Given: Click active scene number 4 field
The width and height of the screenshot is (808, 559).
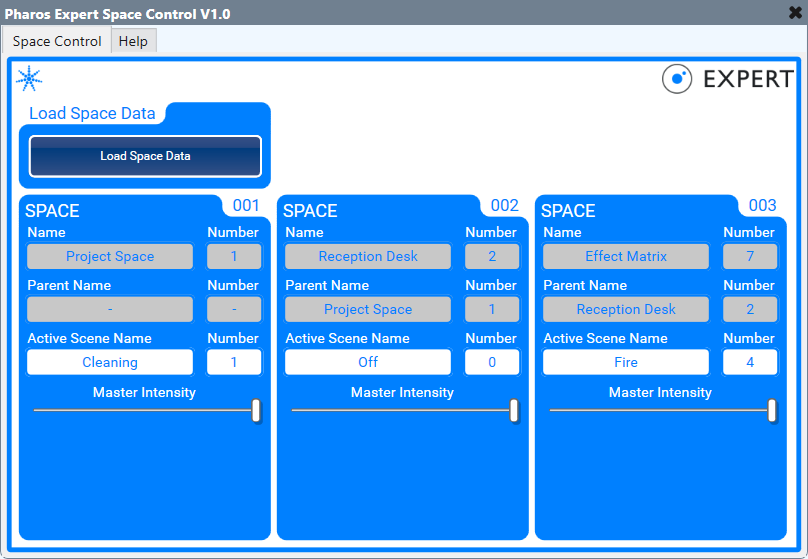Looking at the screenshot, I should coord(750,362).
